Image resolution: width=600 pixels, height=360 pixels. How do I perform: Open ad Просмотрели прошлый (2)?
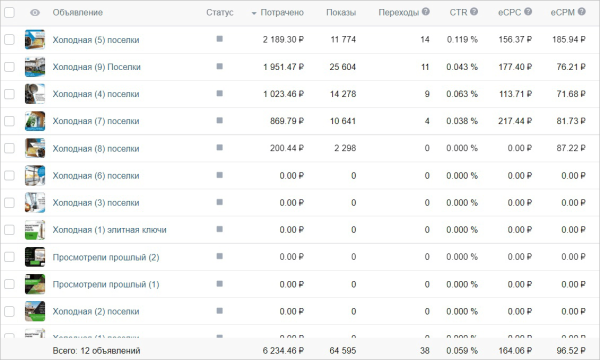tap(106, 257)
